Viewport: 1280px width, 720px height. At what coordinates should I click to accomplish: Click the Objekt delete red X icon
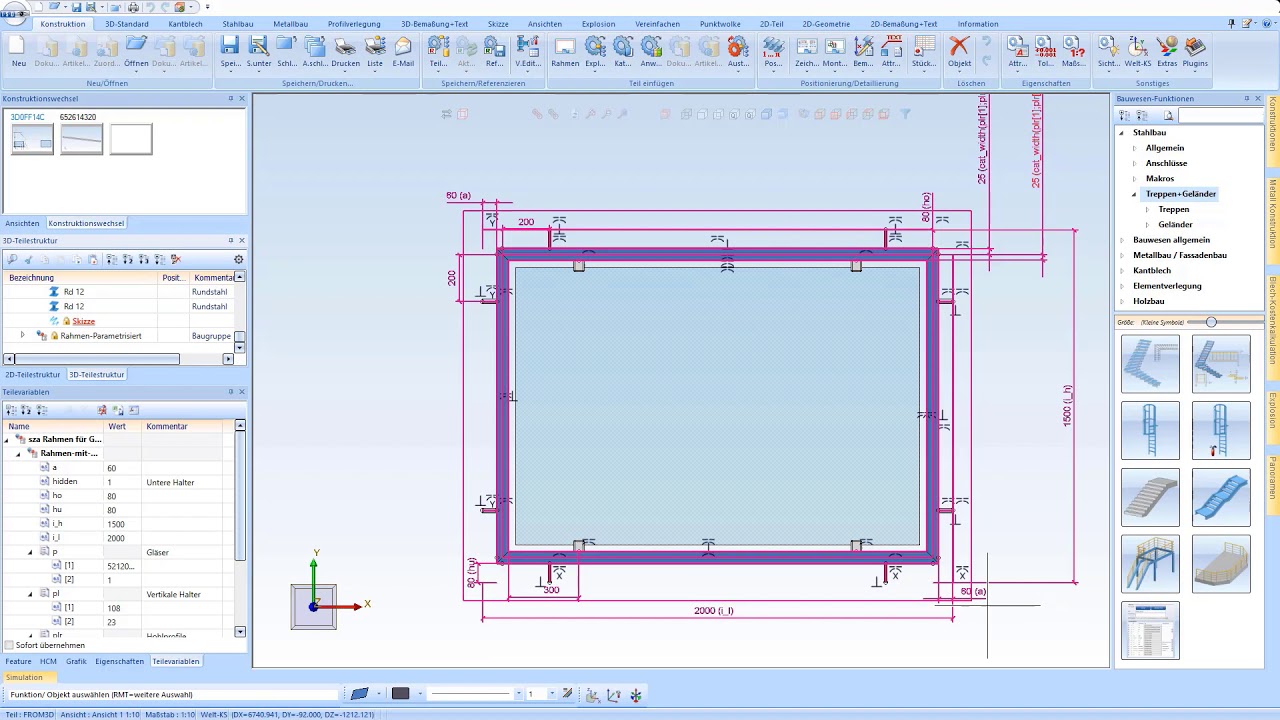pos(959,46)
